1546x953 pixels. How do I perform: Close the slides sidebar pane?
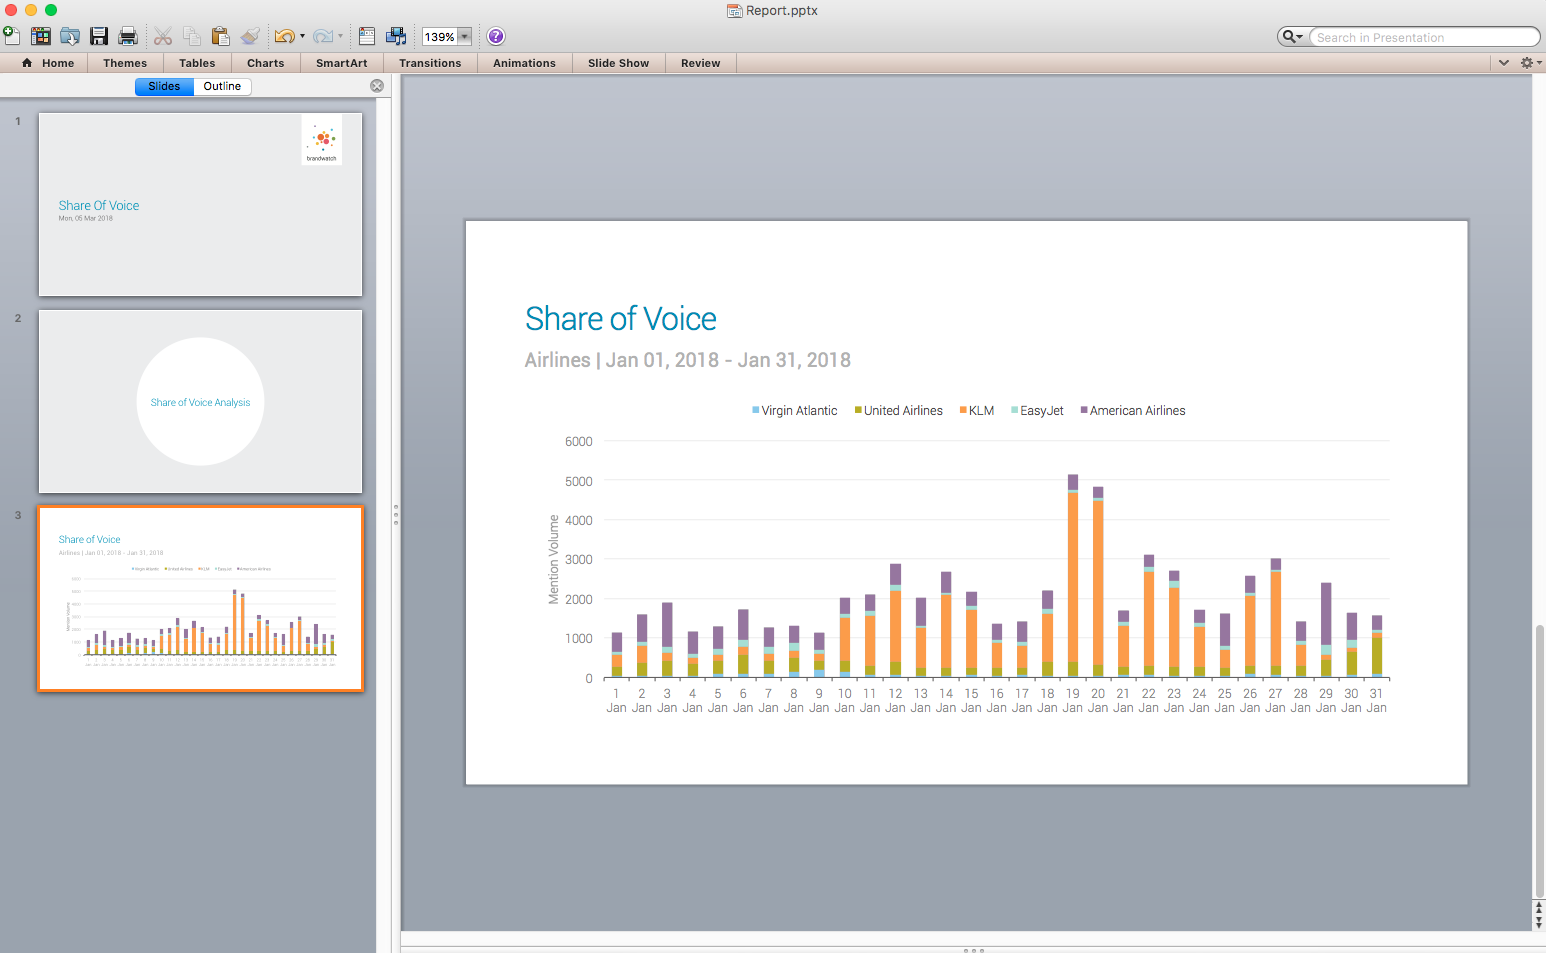(377, 86)
